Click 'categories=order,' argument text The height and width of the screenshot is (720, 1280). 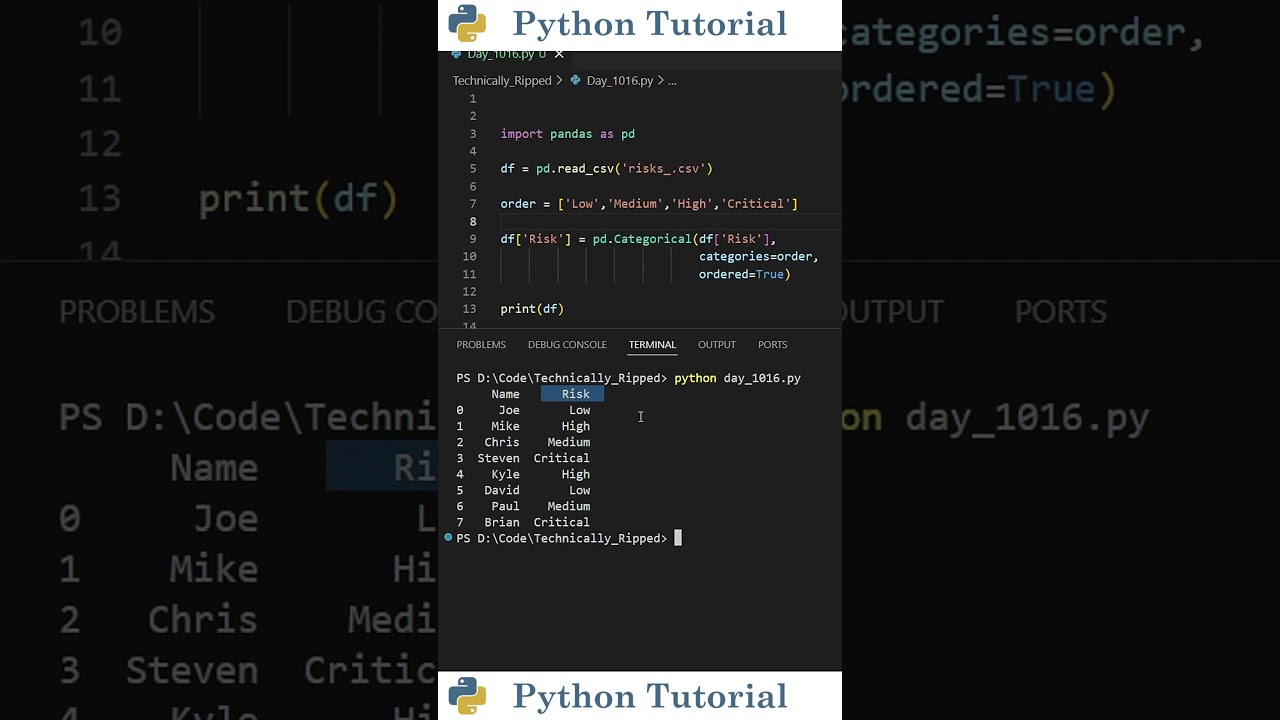point(759,256)
